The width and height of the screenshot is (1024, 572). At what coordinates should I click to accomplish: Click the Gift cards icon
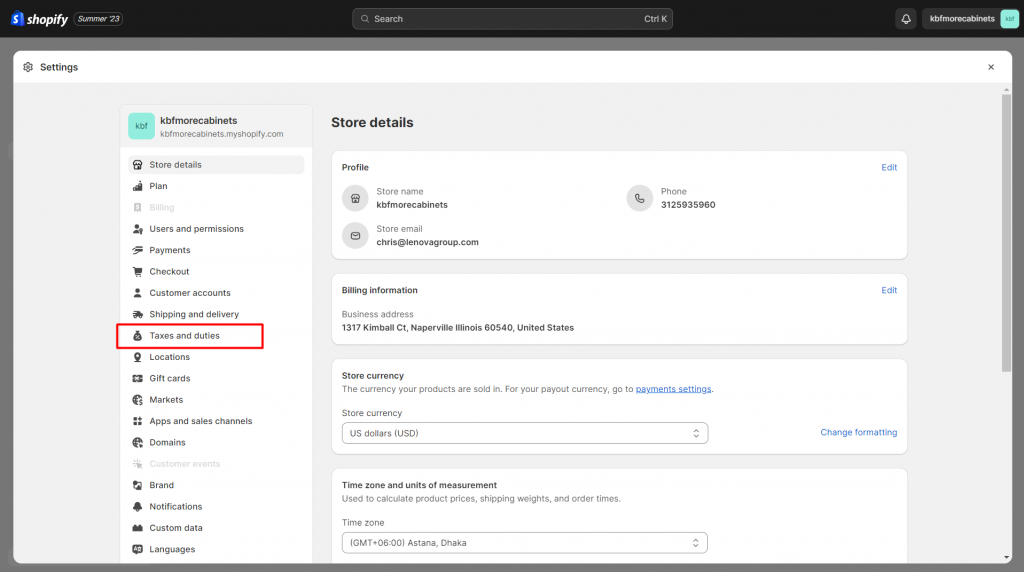pyautogui.click(x=138, y=378)
